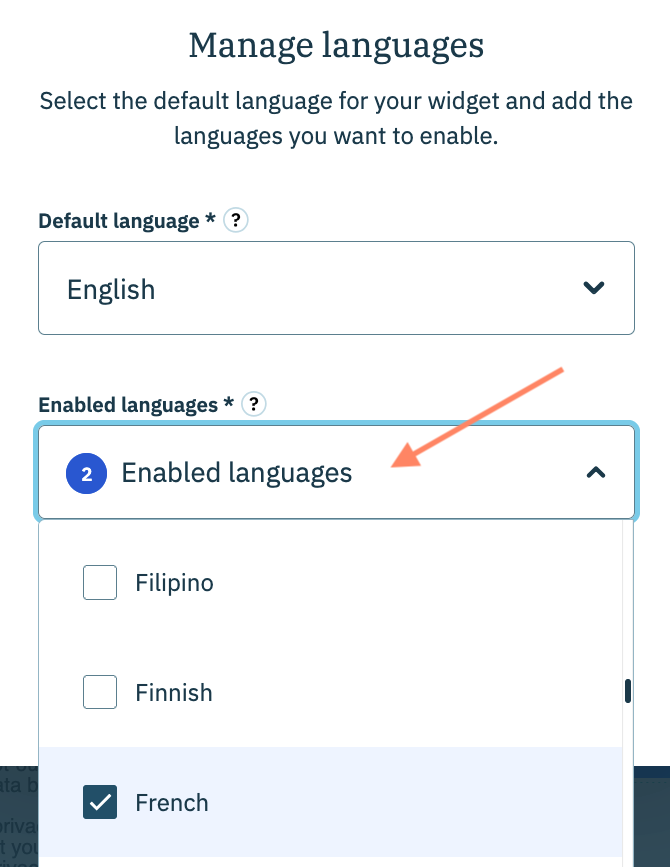Click the help icon beside Enabled languages

(255, 404)
